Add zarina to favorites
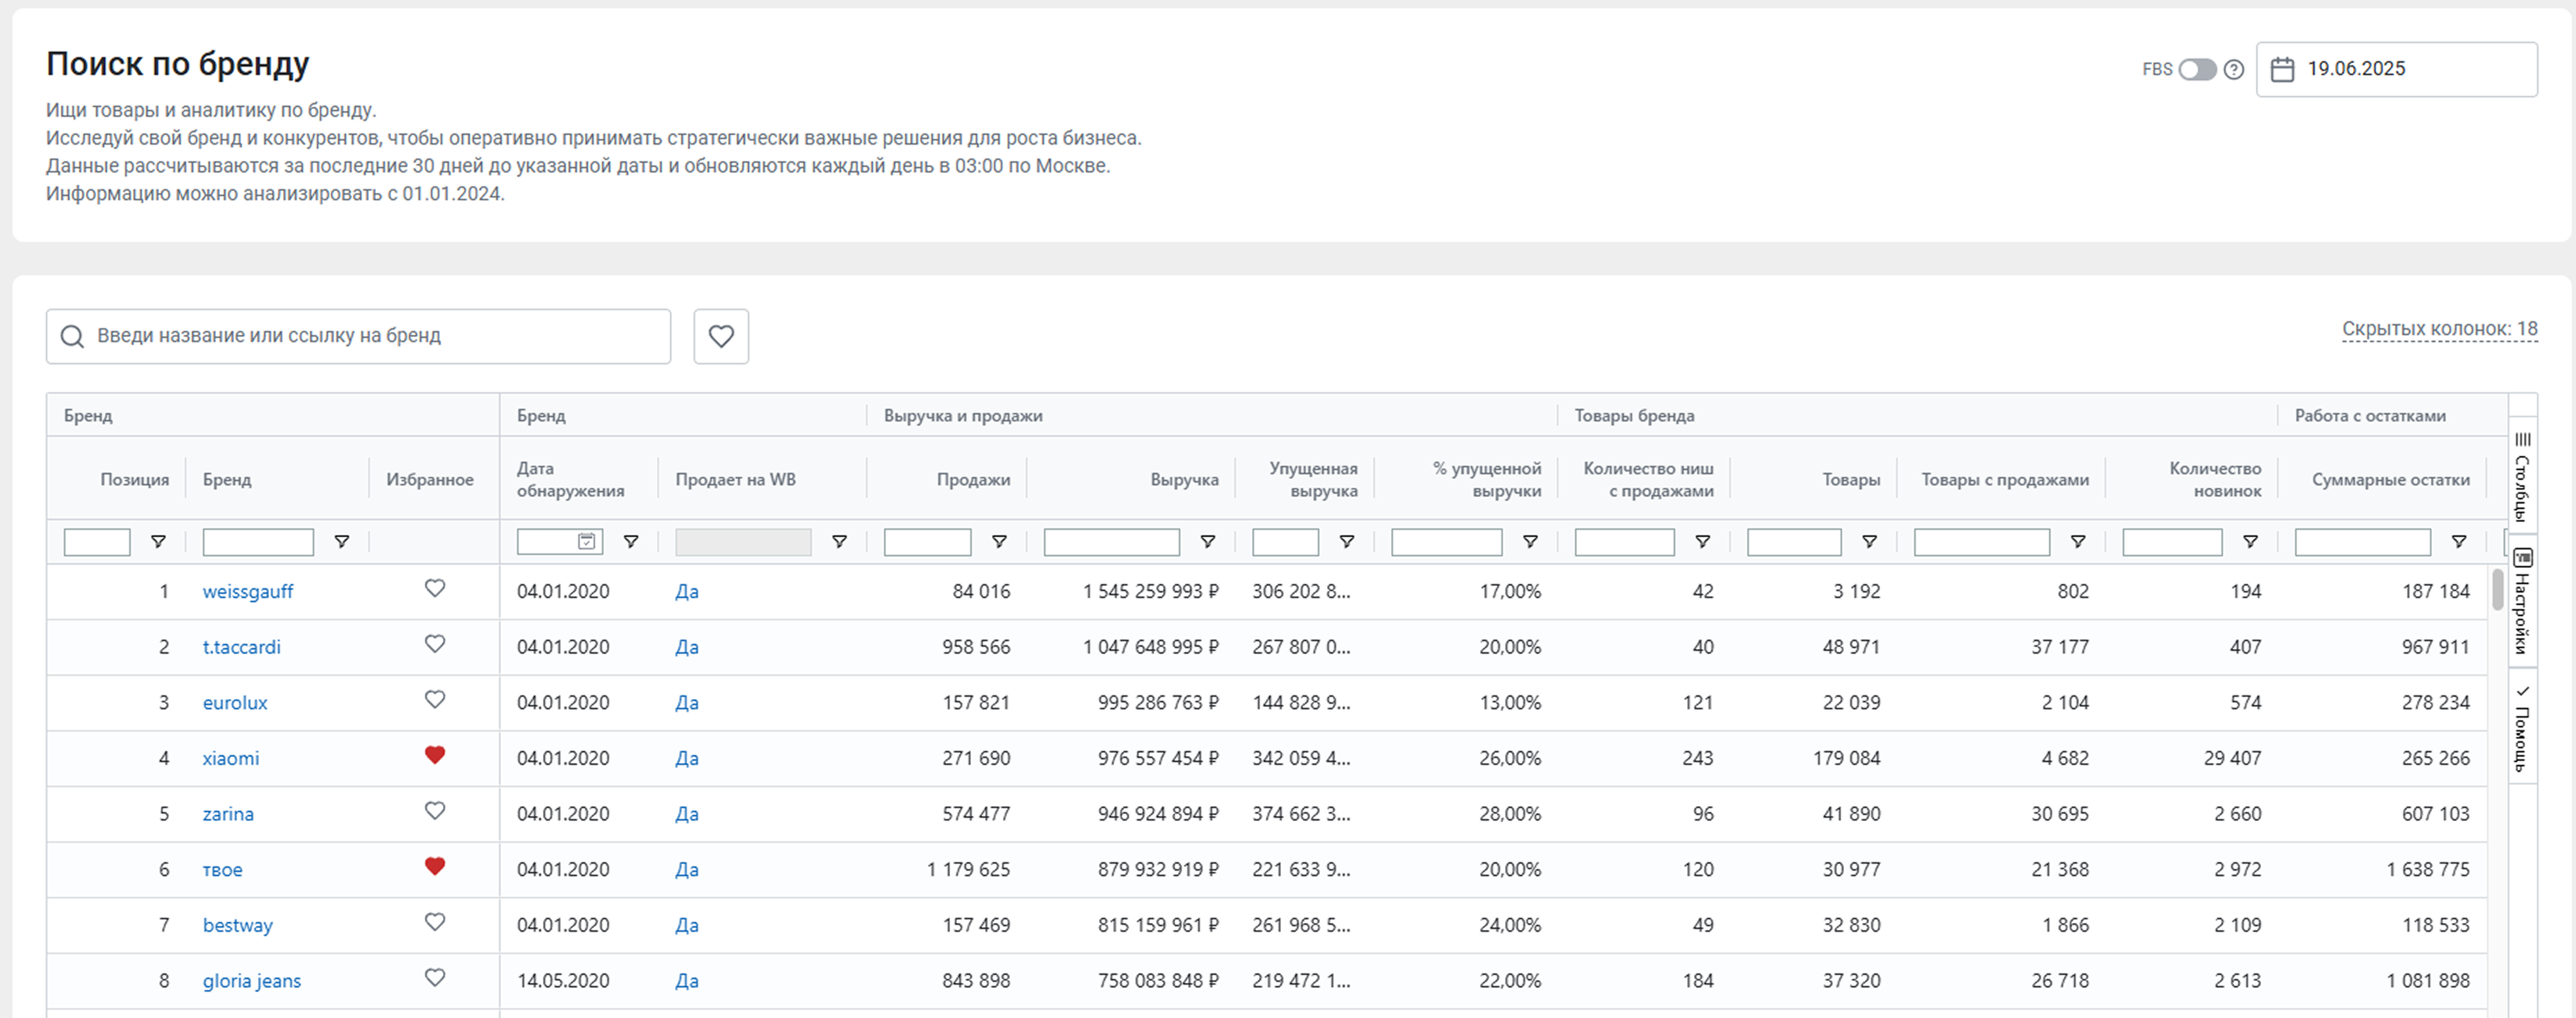Image resolution: width=2576 pixels, height=1018 pixels. [434, 811]
